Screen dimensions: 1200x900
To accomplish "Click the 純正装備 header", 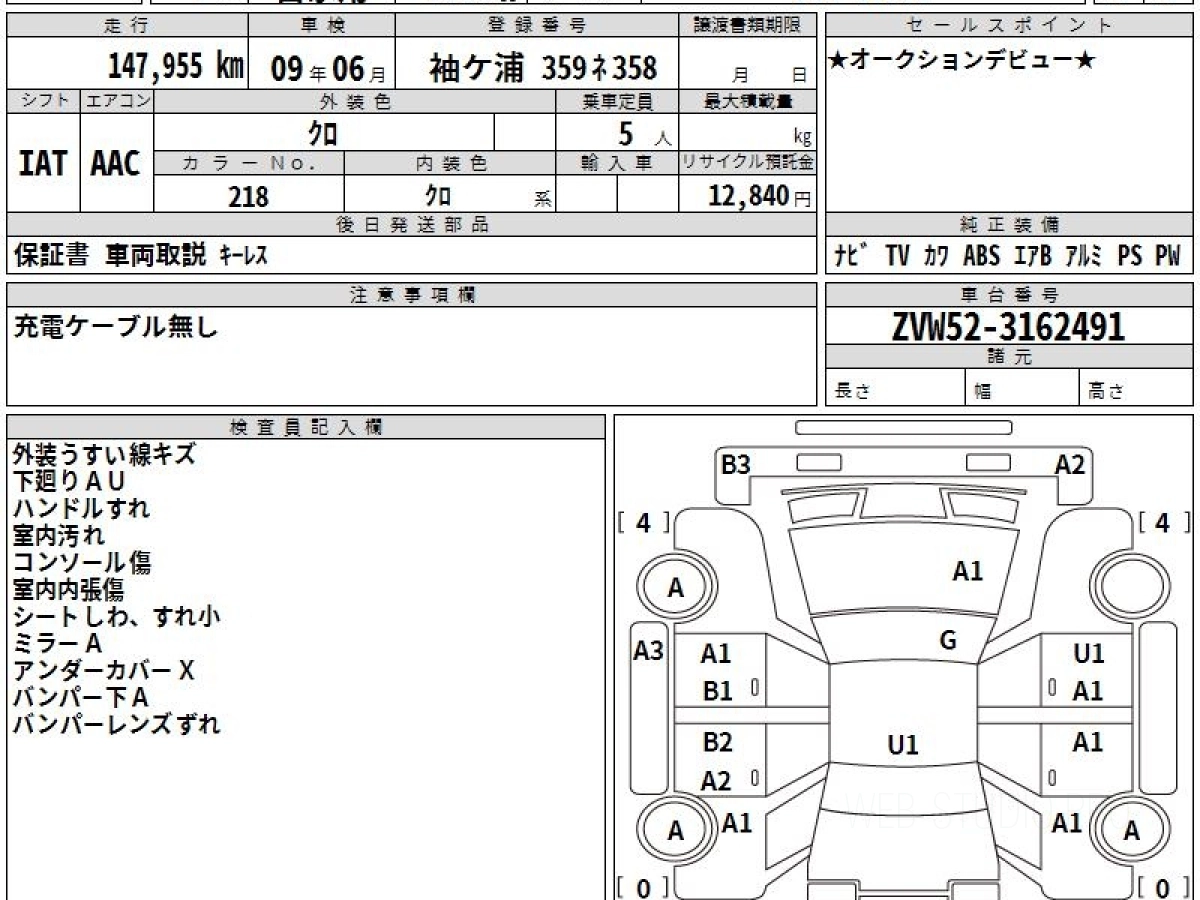I will 1009,225.
